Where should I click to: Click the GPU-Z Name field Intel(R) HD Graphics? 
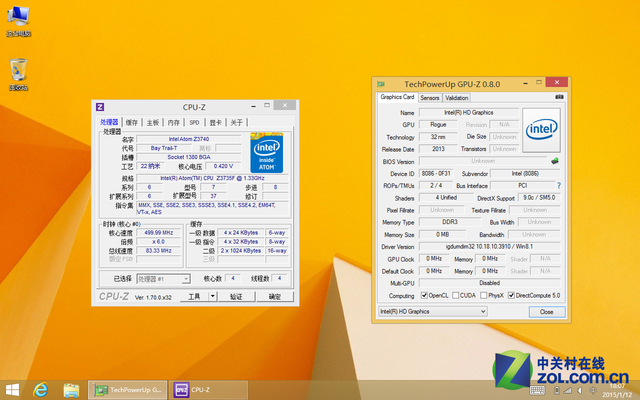coord(469,113)
